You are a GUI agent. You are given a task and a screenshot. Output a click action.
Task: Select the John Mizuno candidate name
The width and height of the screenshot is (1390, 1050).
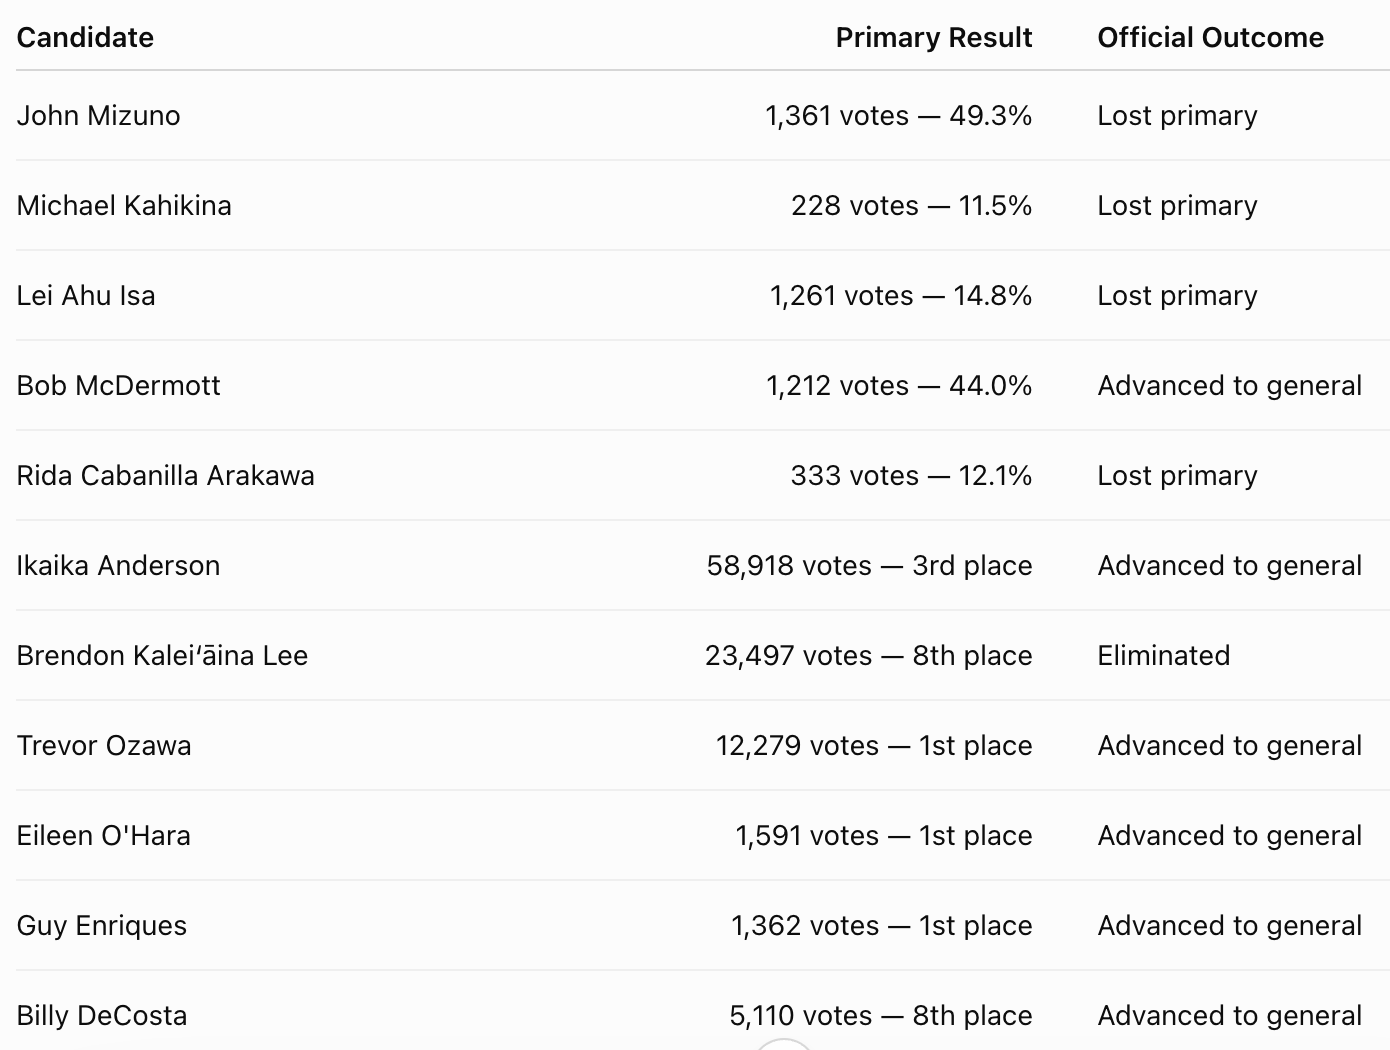tap(98, 116)
